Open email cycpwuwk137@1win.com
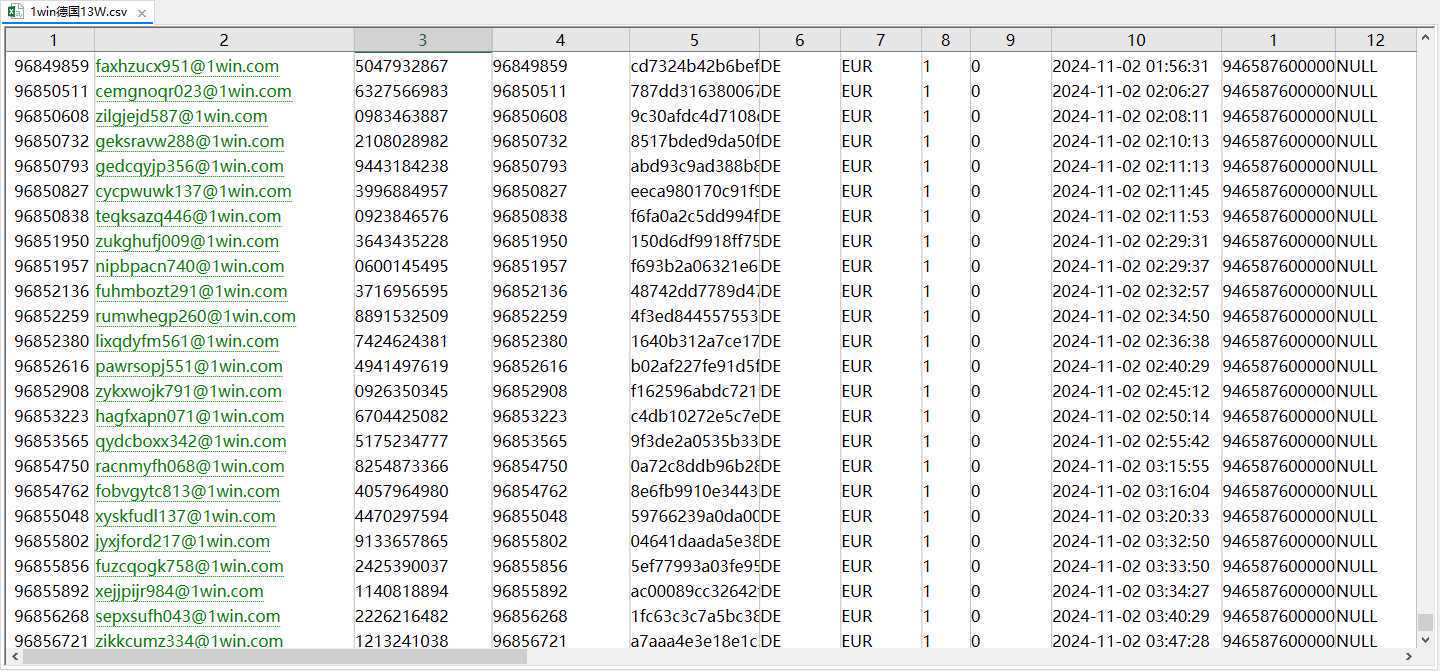Viewport: 1440px width, 671px height. coord(194,191)
